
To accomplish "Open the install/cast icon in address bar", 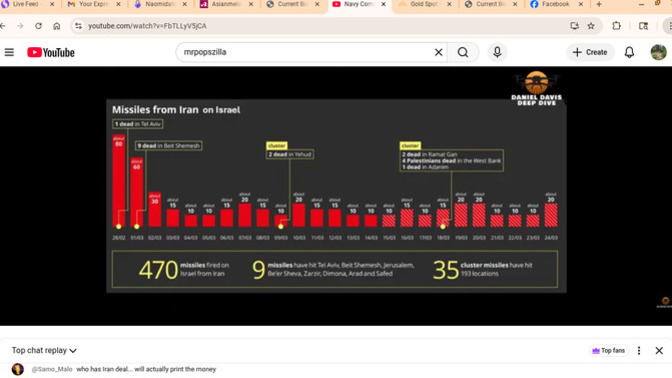I will (574, 26).
